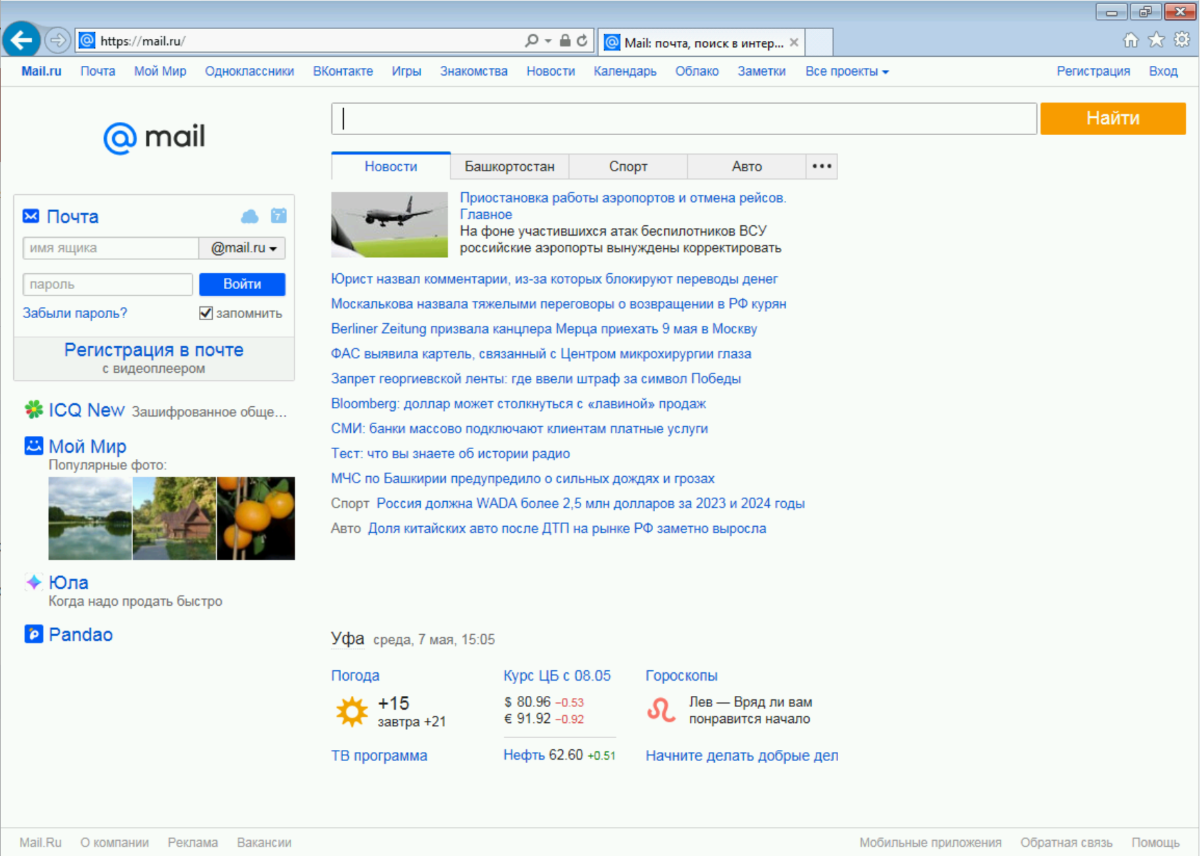Open Favorites star icon
This screenshot has width=1200, height=856.
(x=1156, y=40)
